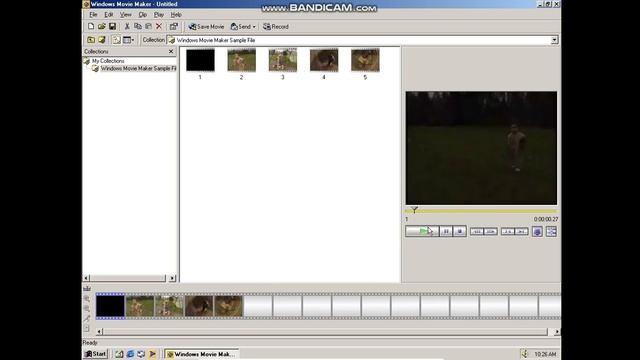
Task: Select the third storyboard clip
Action: click(x=169, y=306)
